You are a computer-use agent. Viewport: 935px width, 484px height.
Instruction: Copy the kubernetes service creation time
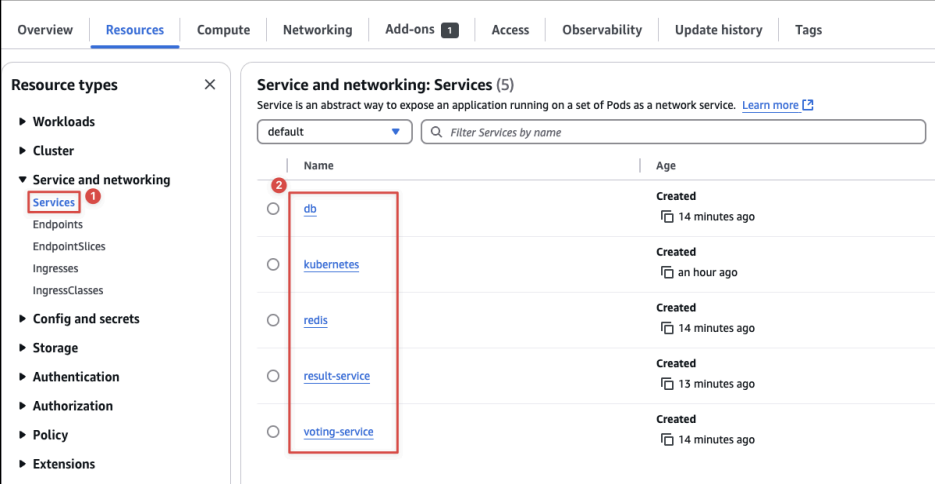667,272
